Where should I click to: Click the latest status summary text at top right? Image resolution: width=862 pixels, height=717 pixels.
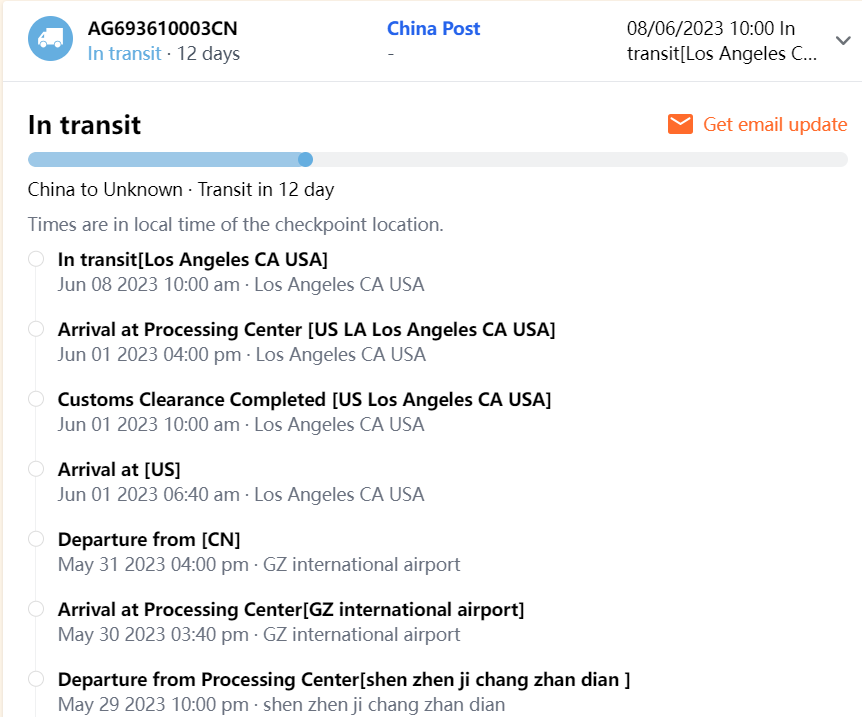point(722,41)
